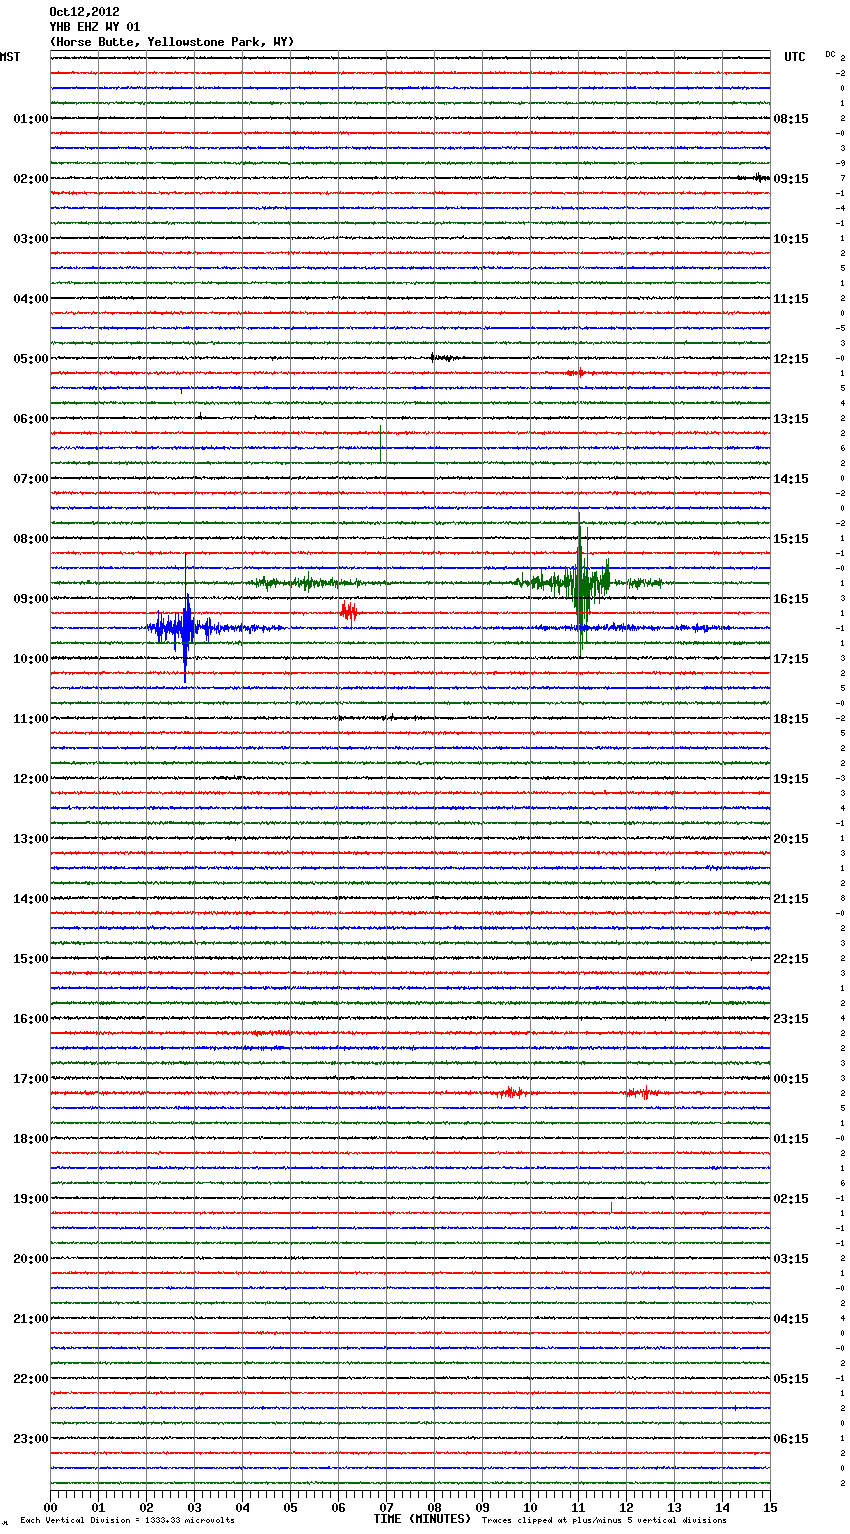Click the UTC time label '16:15'
850x1534 pixels.
[x=791, y=599]
